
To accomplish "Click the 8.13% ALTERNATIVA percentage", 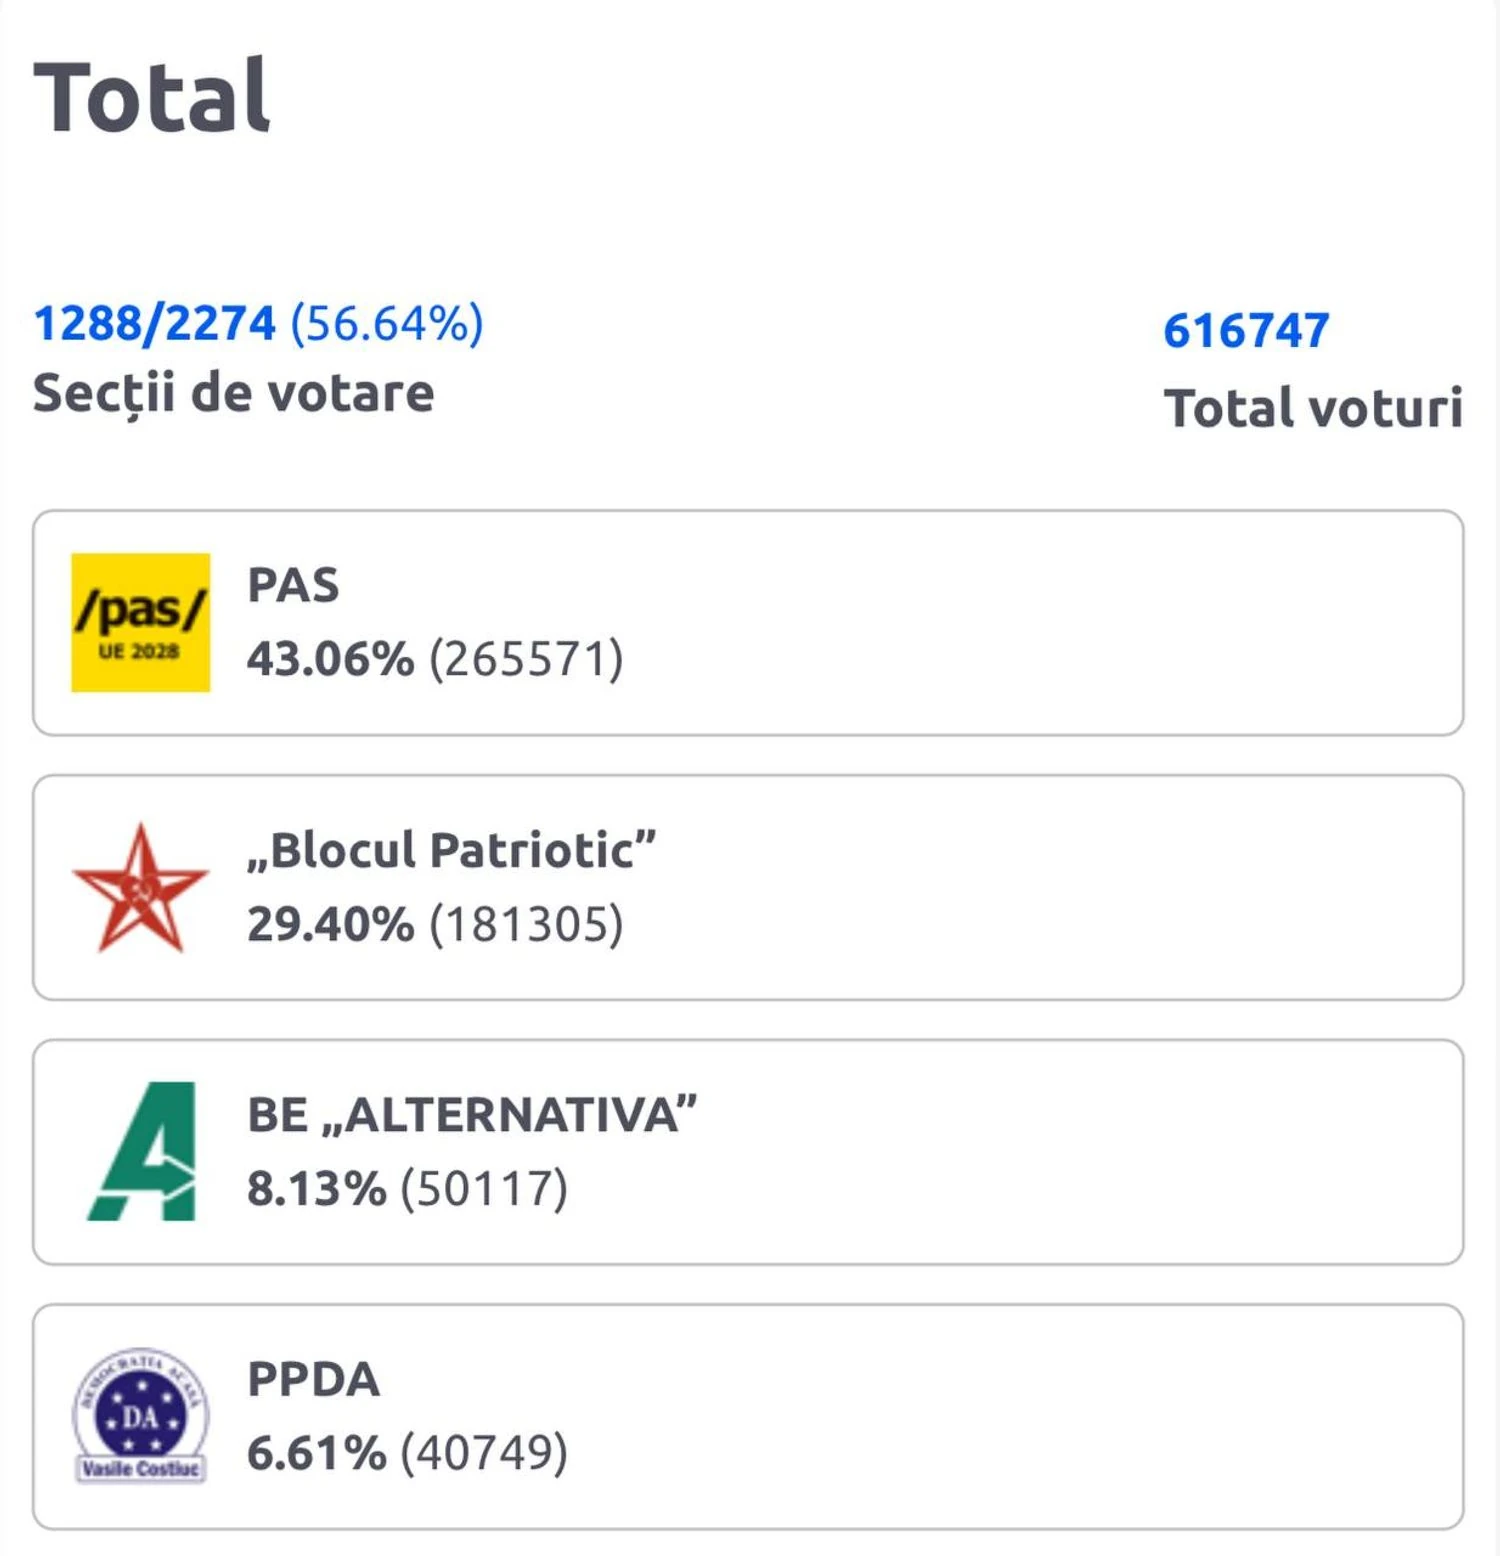I will (x=316, y=1188).
